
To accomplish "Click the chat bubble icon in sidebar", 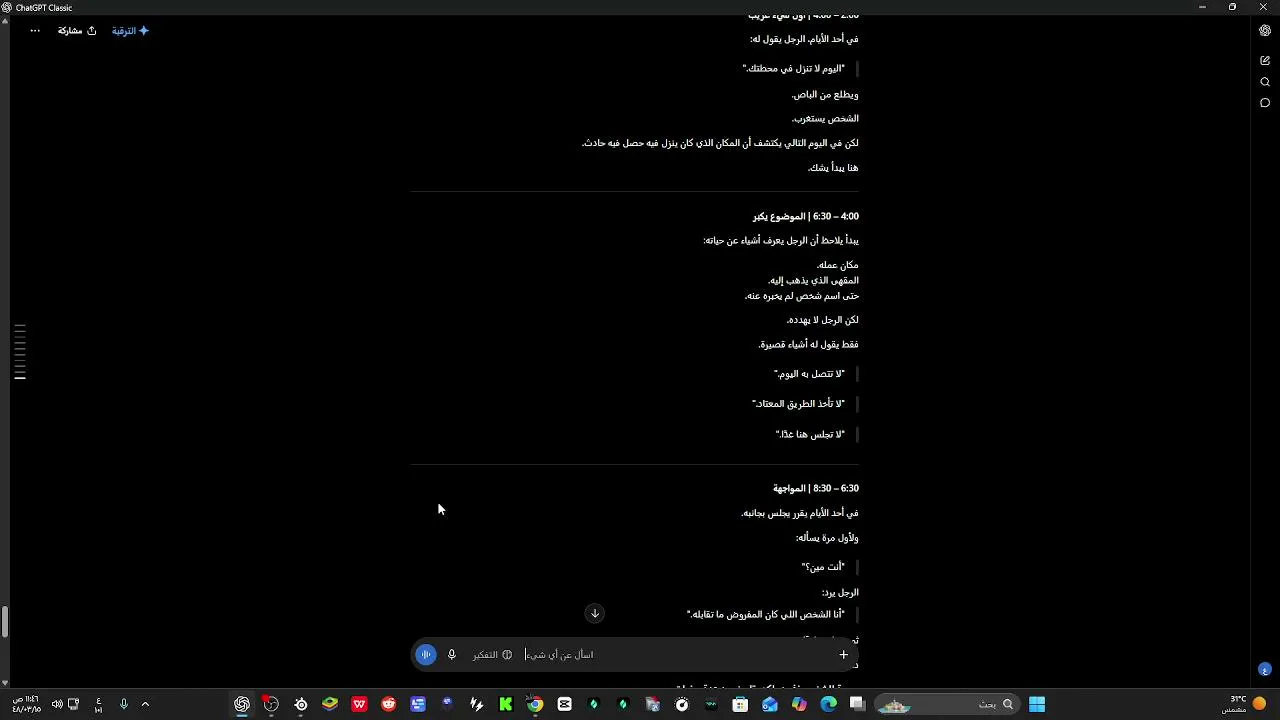I will click(x=1265, y=103).
